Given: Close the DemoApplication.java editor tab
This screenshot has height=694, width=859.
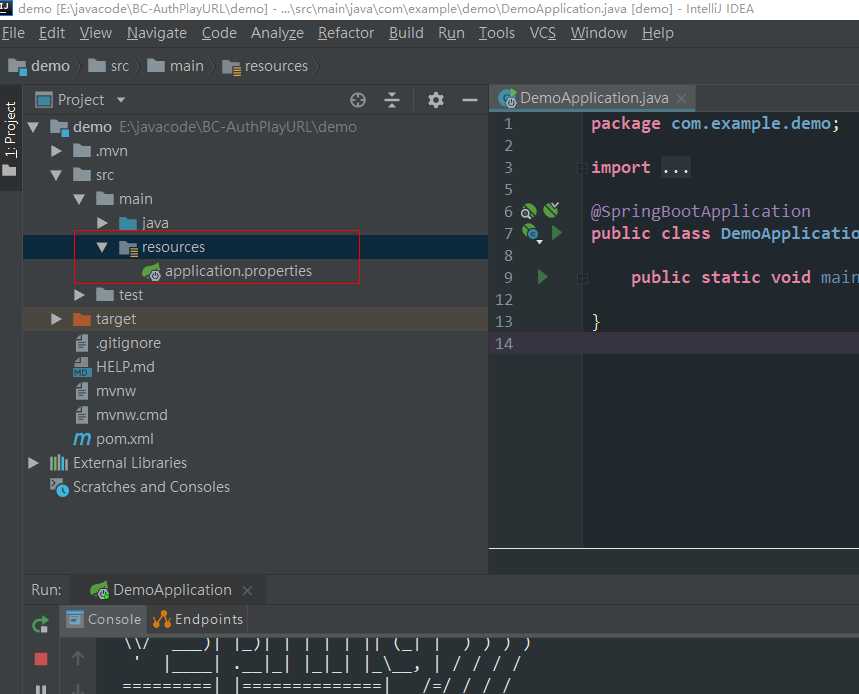Looking at the screenshot, I should point(683,98).
